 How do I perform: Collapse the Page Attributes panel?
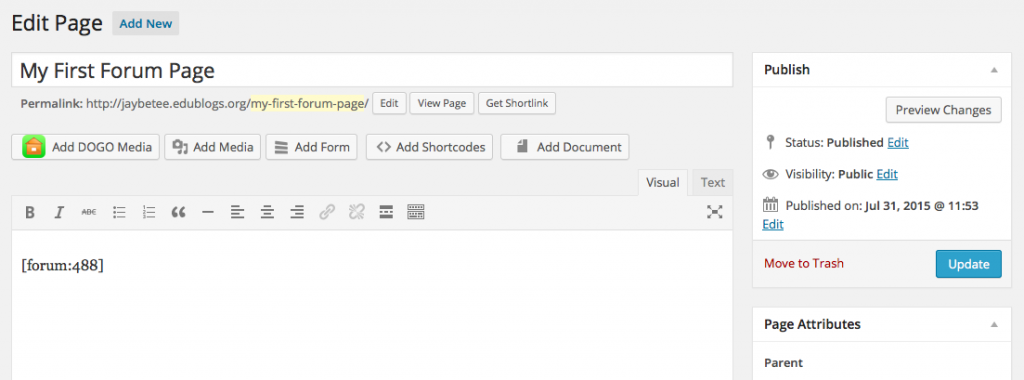coord(993,325)
